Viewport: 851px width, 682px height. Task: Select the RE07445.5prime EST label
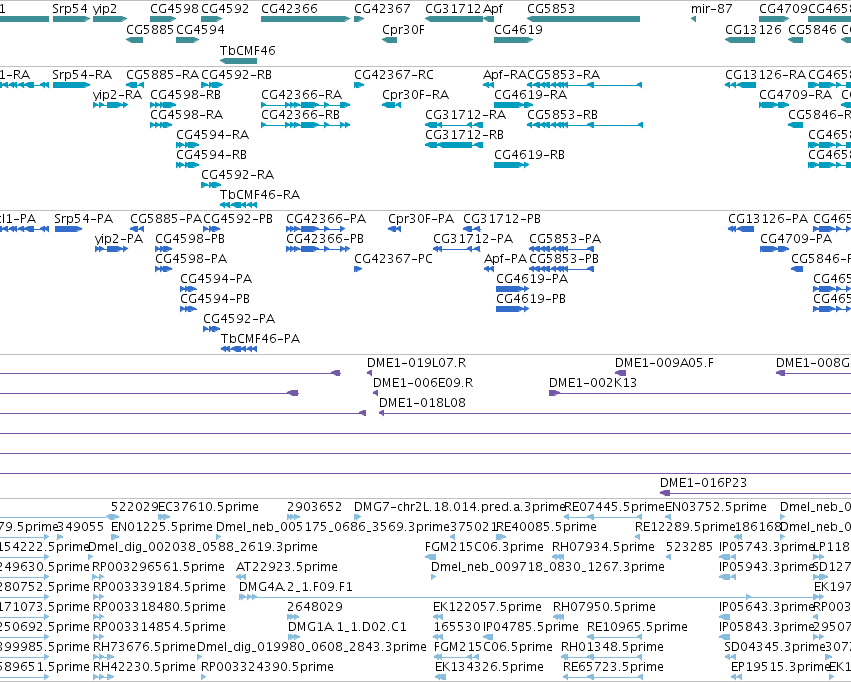[x=614, y=507]
